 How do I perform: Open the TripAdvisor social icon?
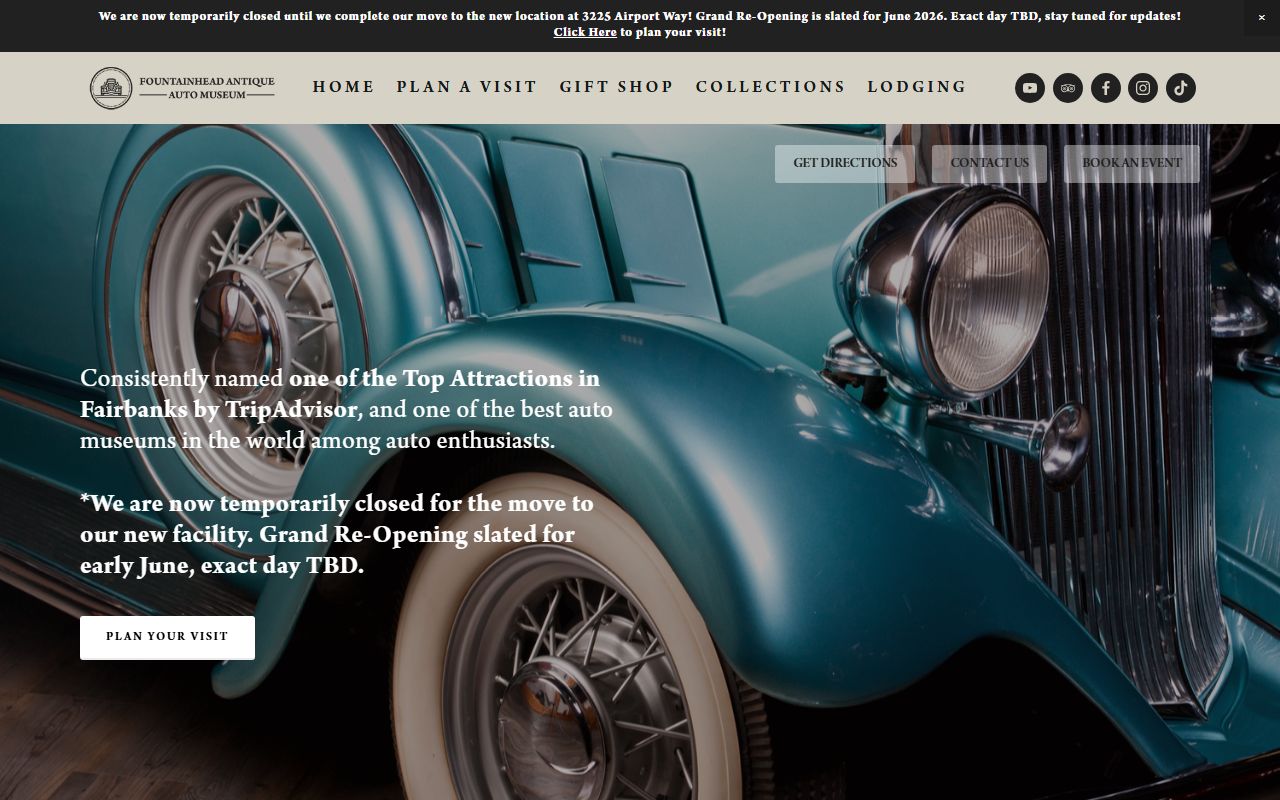tap(1067, 88)
